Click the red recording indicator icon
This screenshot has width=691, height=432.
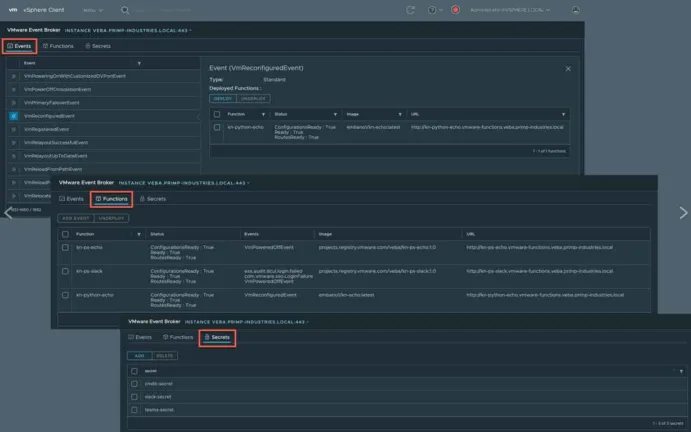[x=456, y=10]
